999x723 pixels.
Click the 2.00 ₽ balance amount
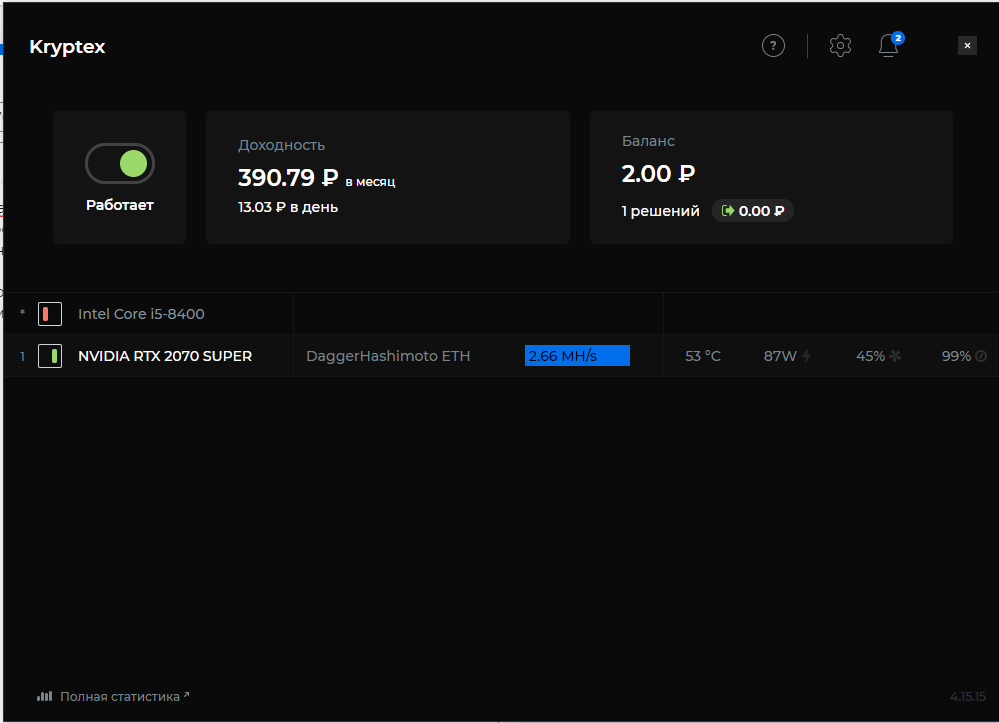[x=658, y=174]
